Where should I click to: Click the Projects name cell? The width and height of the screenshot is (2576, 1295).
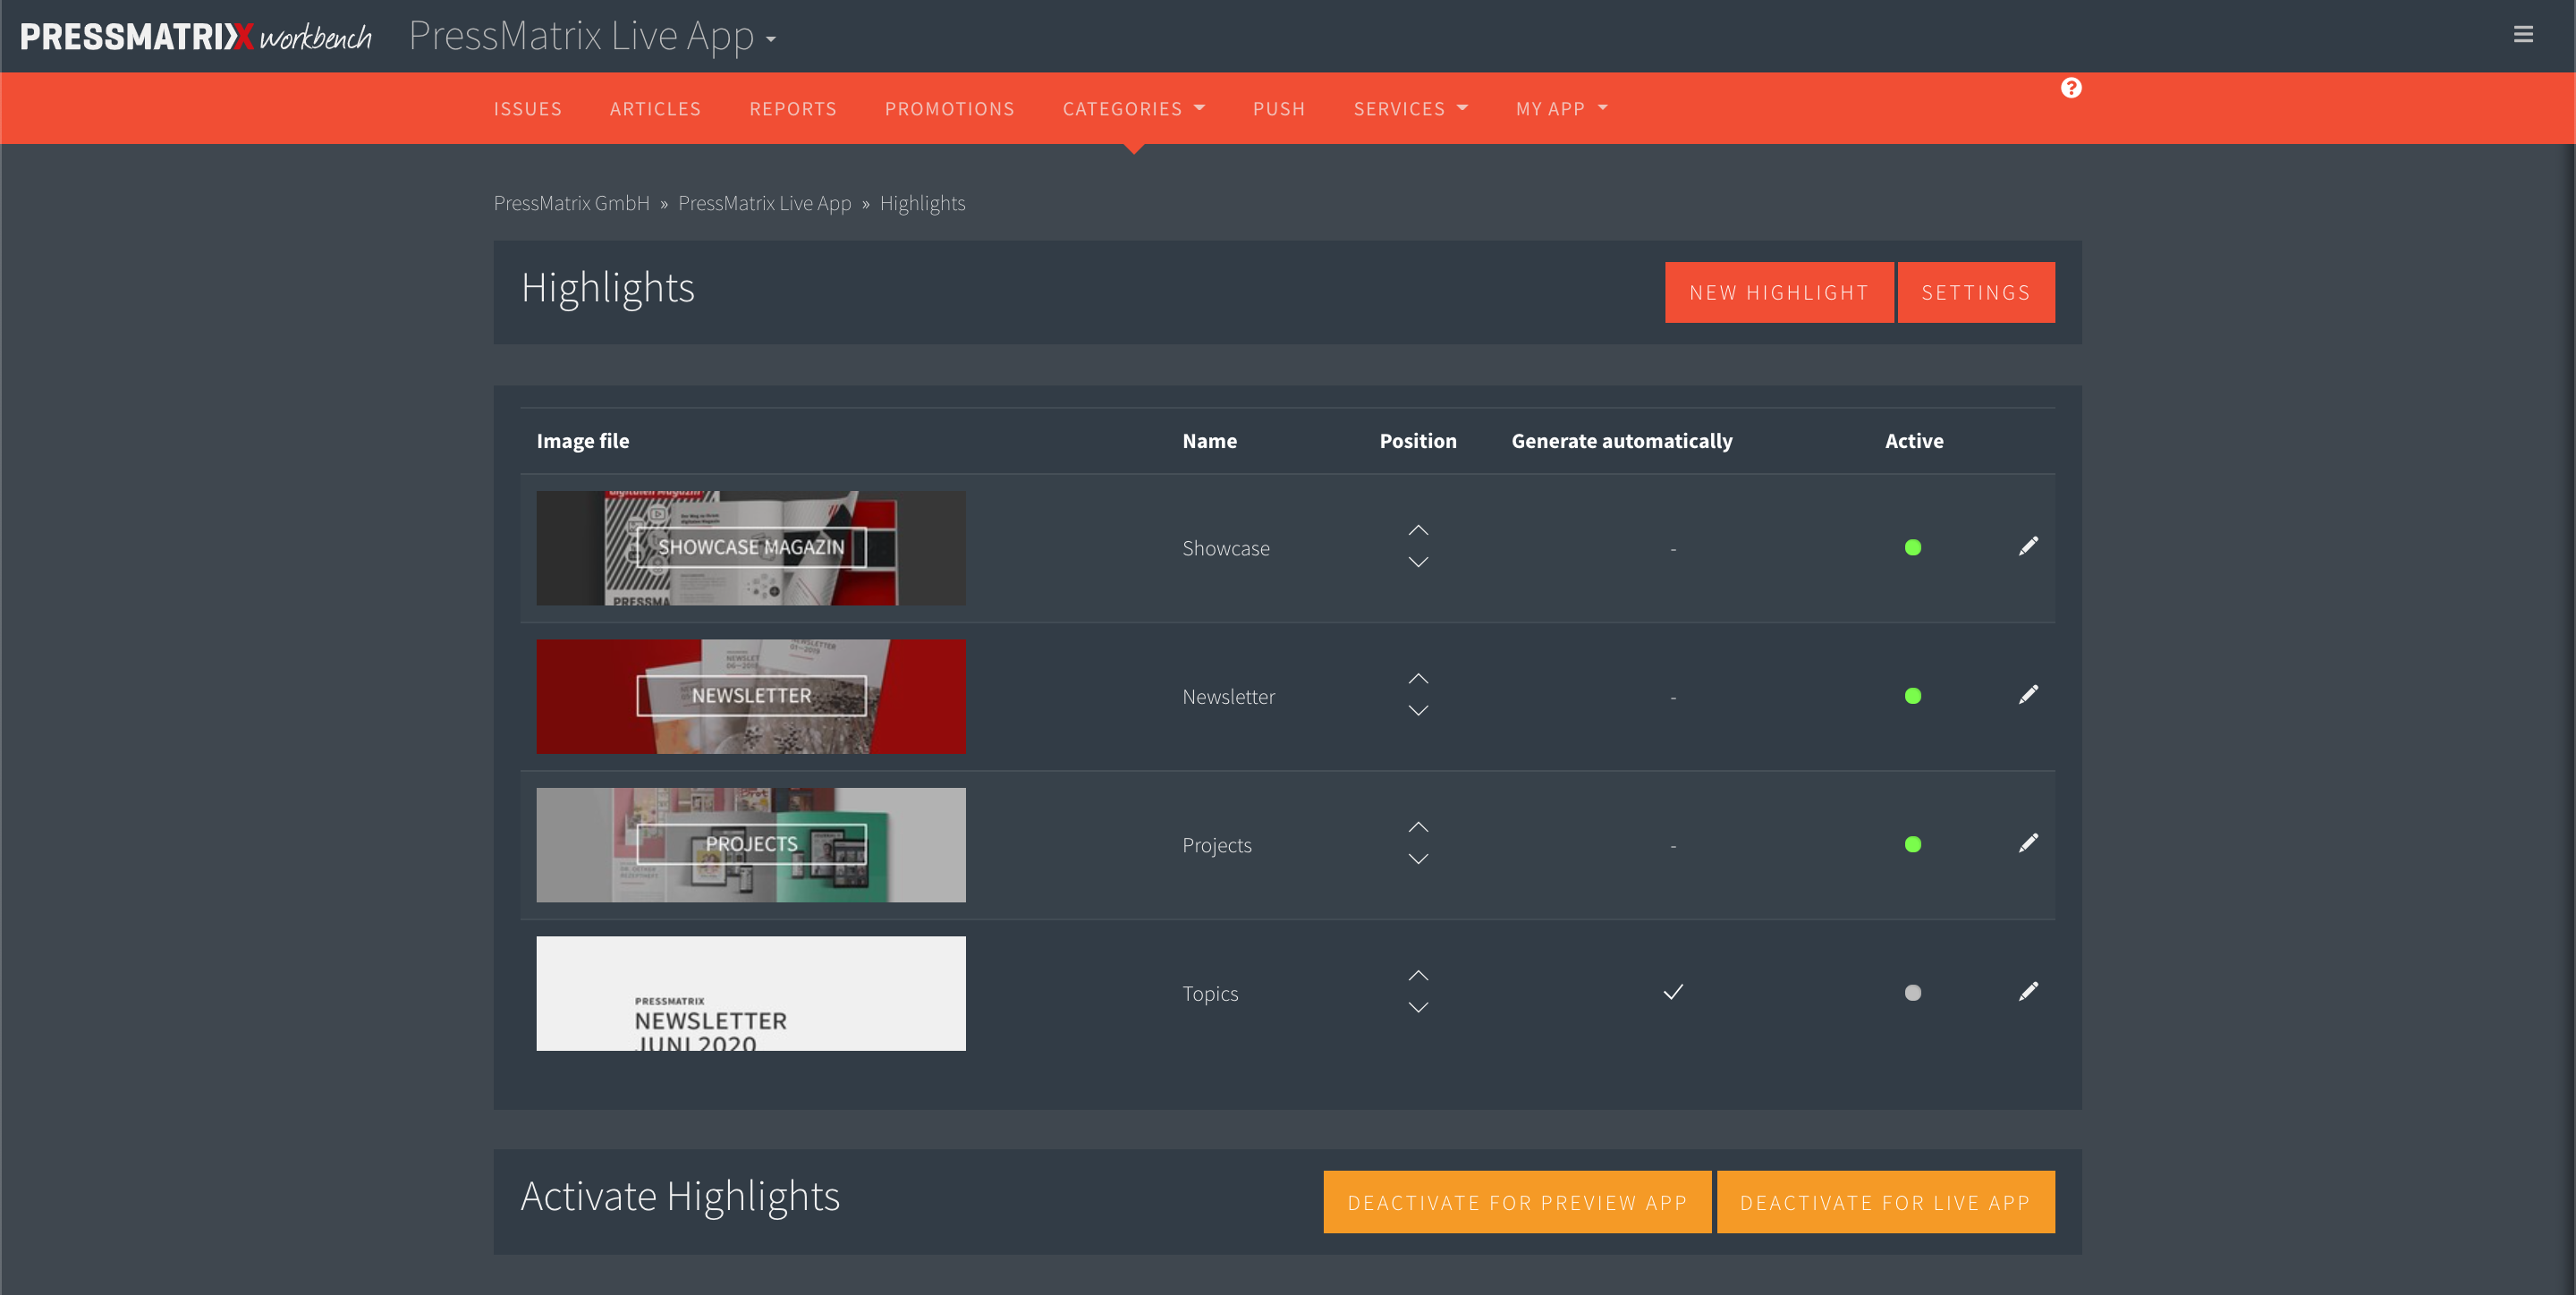(1216, 845)
